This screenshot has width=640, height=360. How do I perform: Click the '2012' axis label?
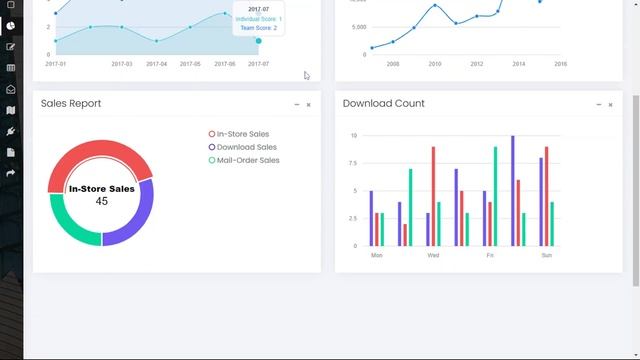click(x=477, y=64)
